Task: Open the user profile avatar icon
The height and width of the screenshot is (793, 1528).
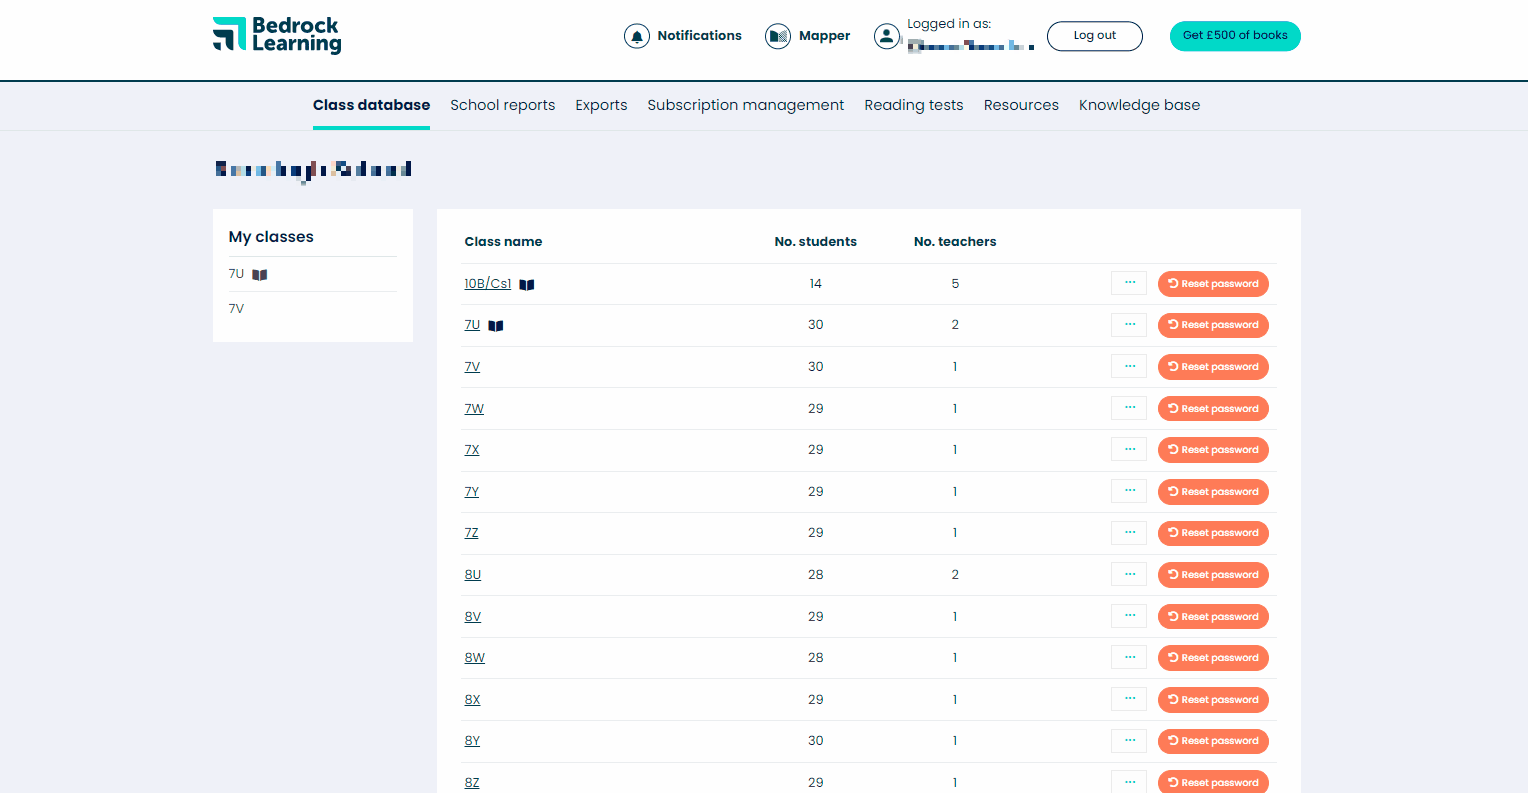Action: (886, 36)
